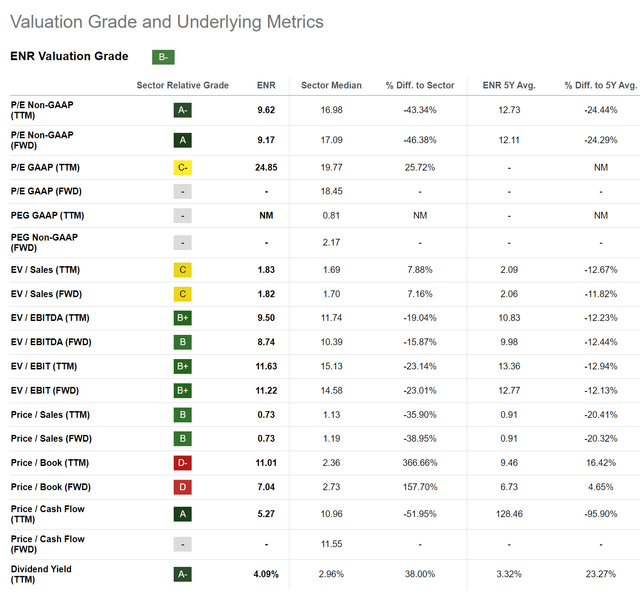Select the EV / Sales (TTM) row label
The image size is (640, 601).
coord(45,270)
